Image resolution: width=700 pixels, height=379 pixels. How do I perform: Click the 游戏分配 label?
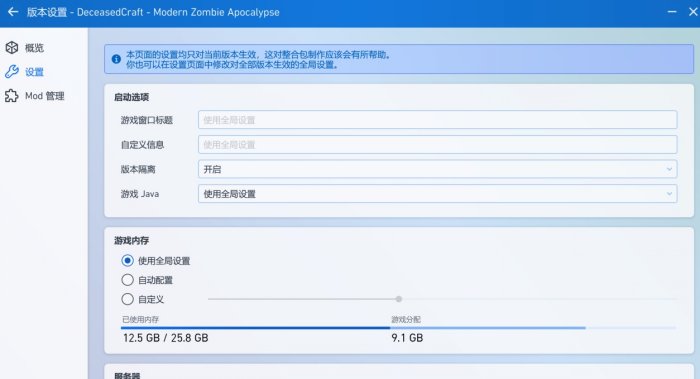tap(406, 319)
